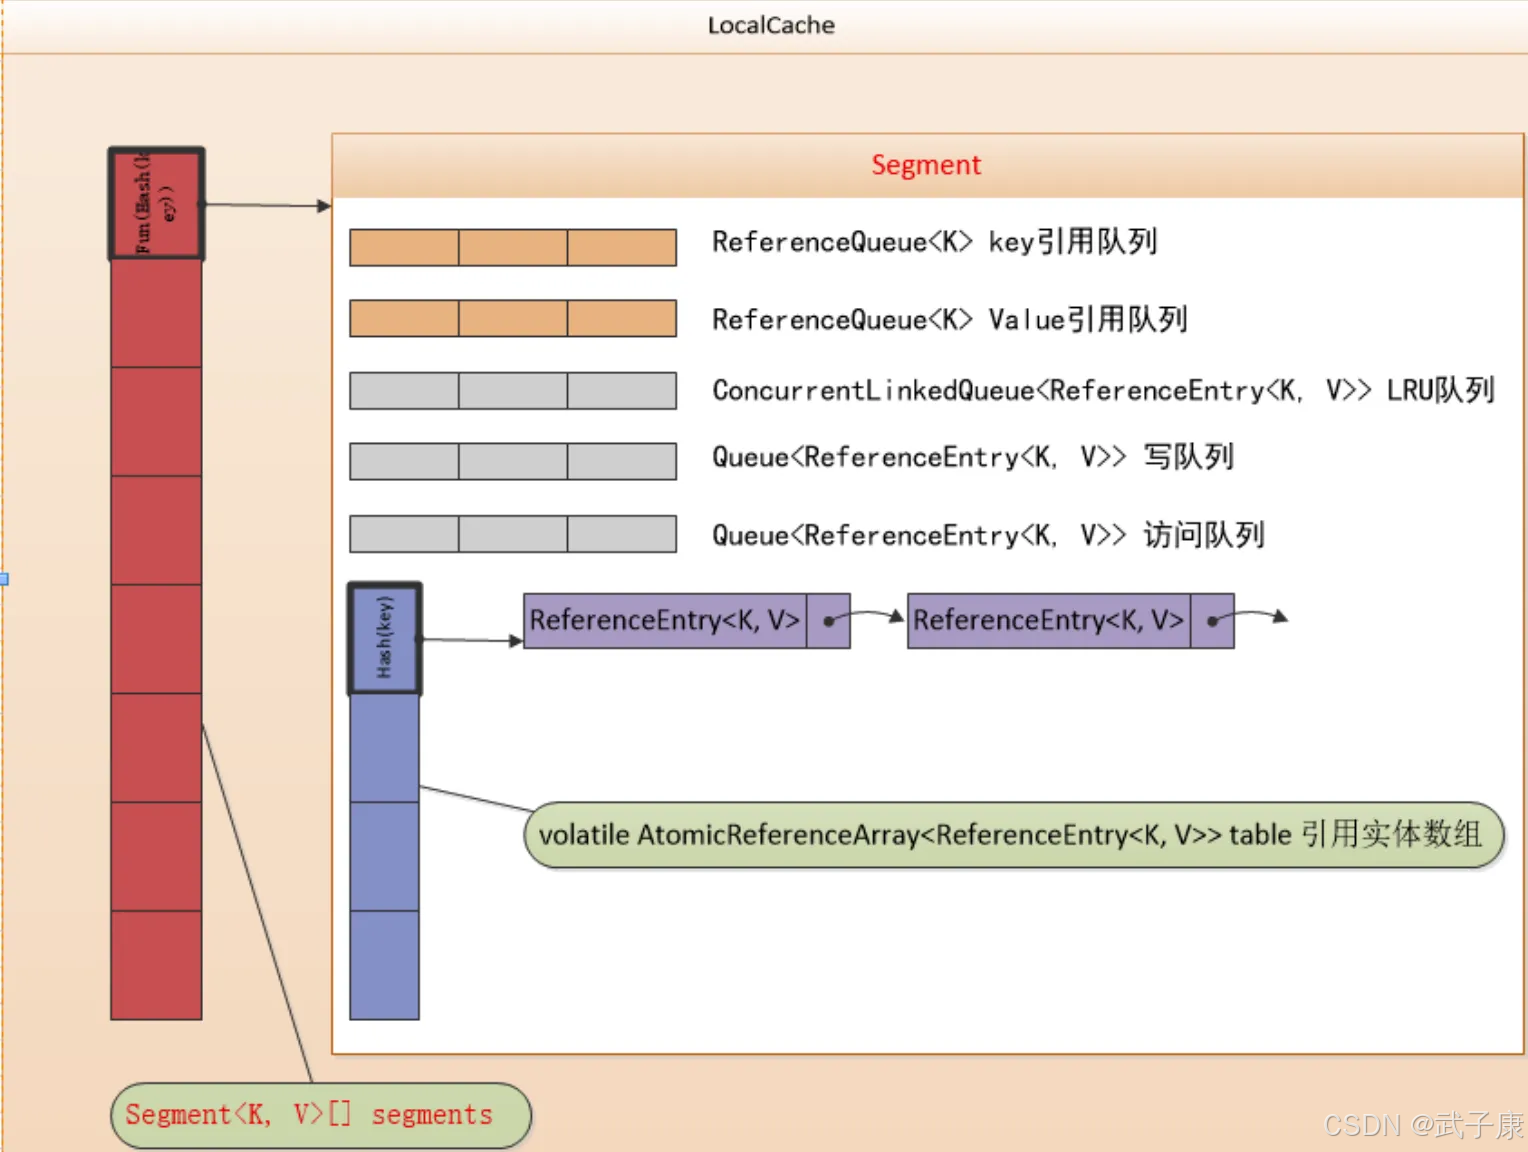Viewport: 1528px width, 1152px height.
Task: Expand the trailing arrow after second ReferenceEntry
Action: pos(1260,618)
